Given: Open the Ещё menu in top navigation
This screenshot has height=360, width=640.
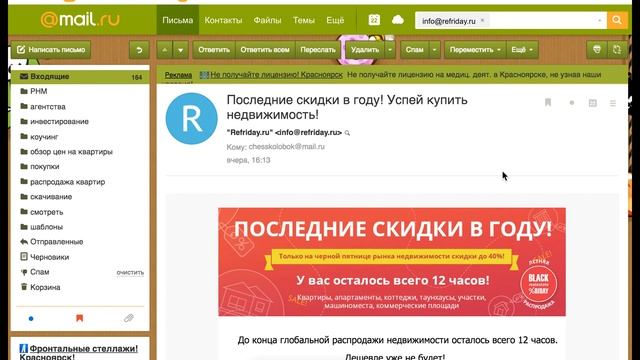Looking at the screenshot, I should [335, 20].
